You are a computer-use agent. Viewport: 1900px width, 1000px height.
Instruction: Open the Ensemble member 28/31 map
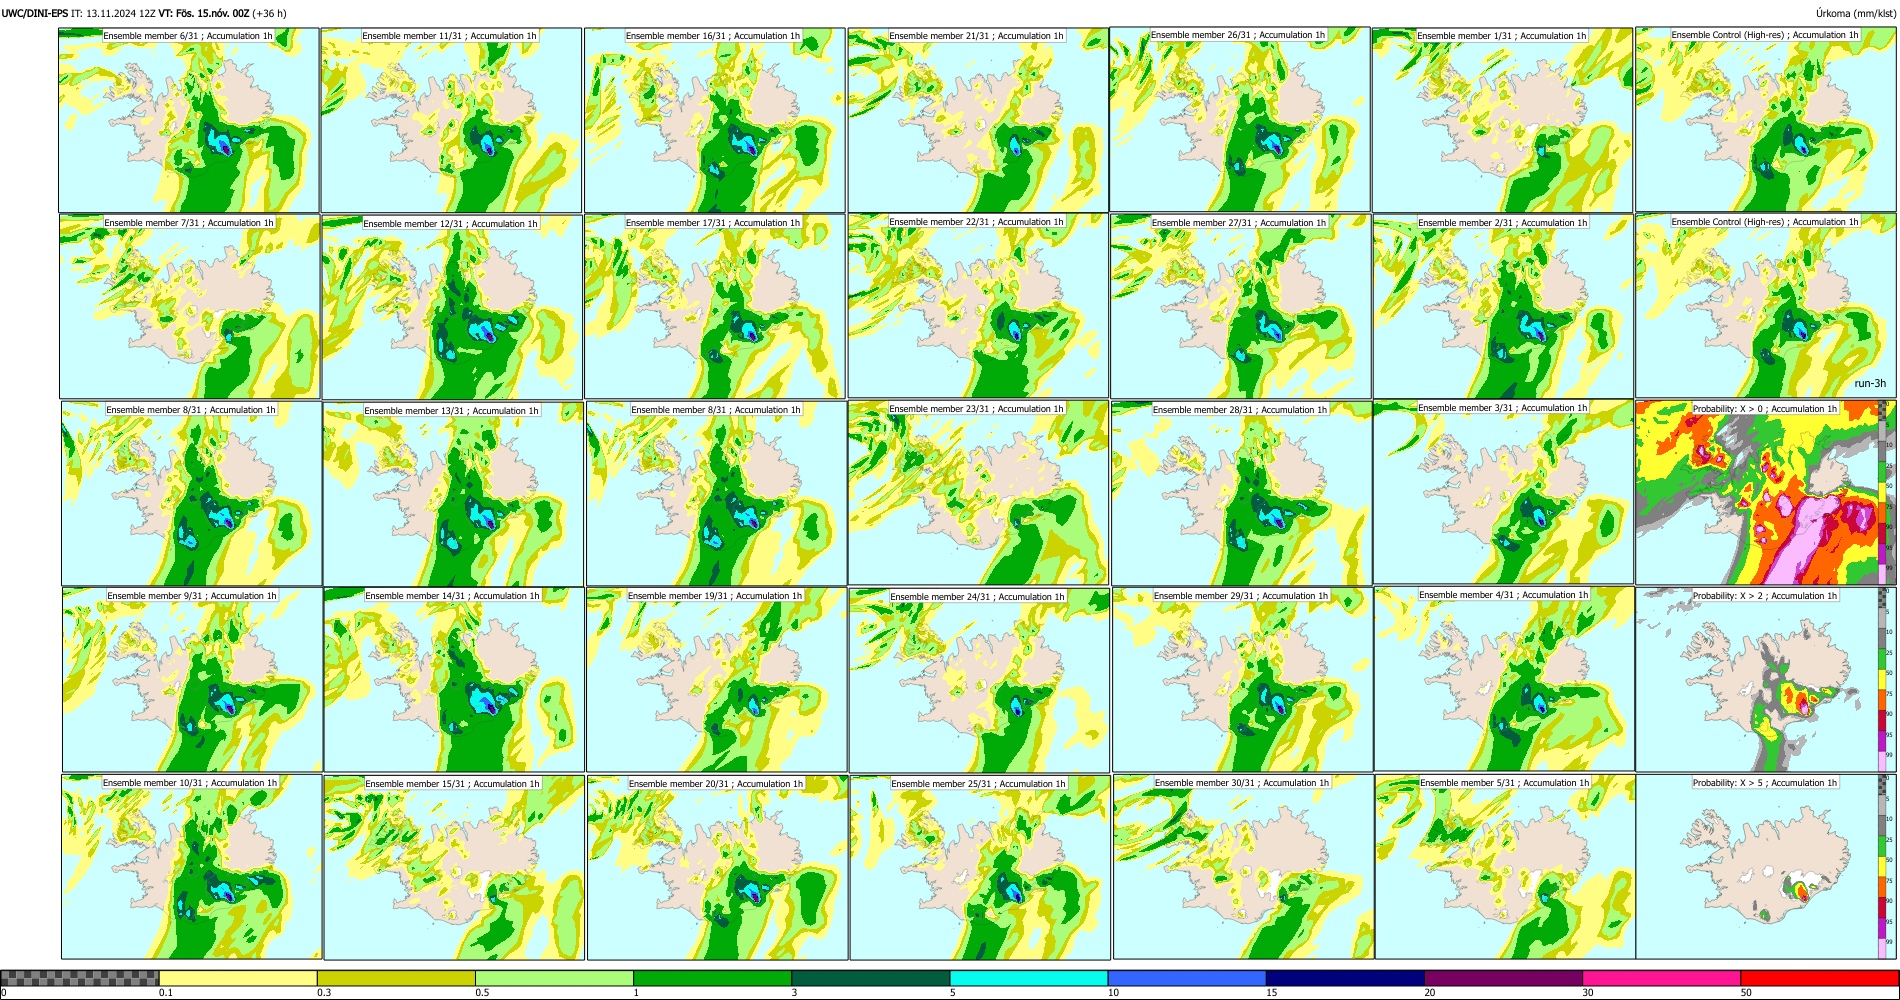click(x=1241, y=493)
